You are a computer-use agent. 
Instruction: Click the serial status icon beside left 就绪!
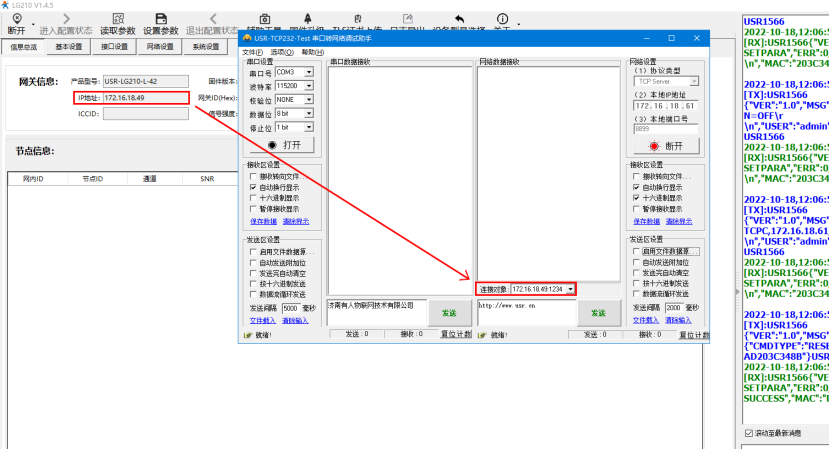247,335
